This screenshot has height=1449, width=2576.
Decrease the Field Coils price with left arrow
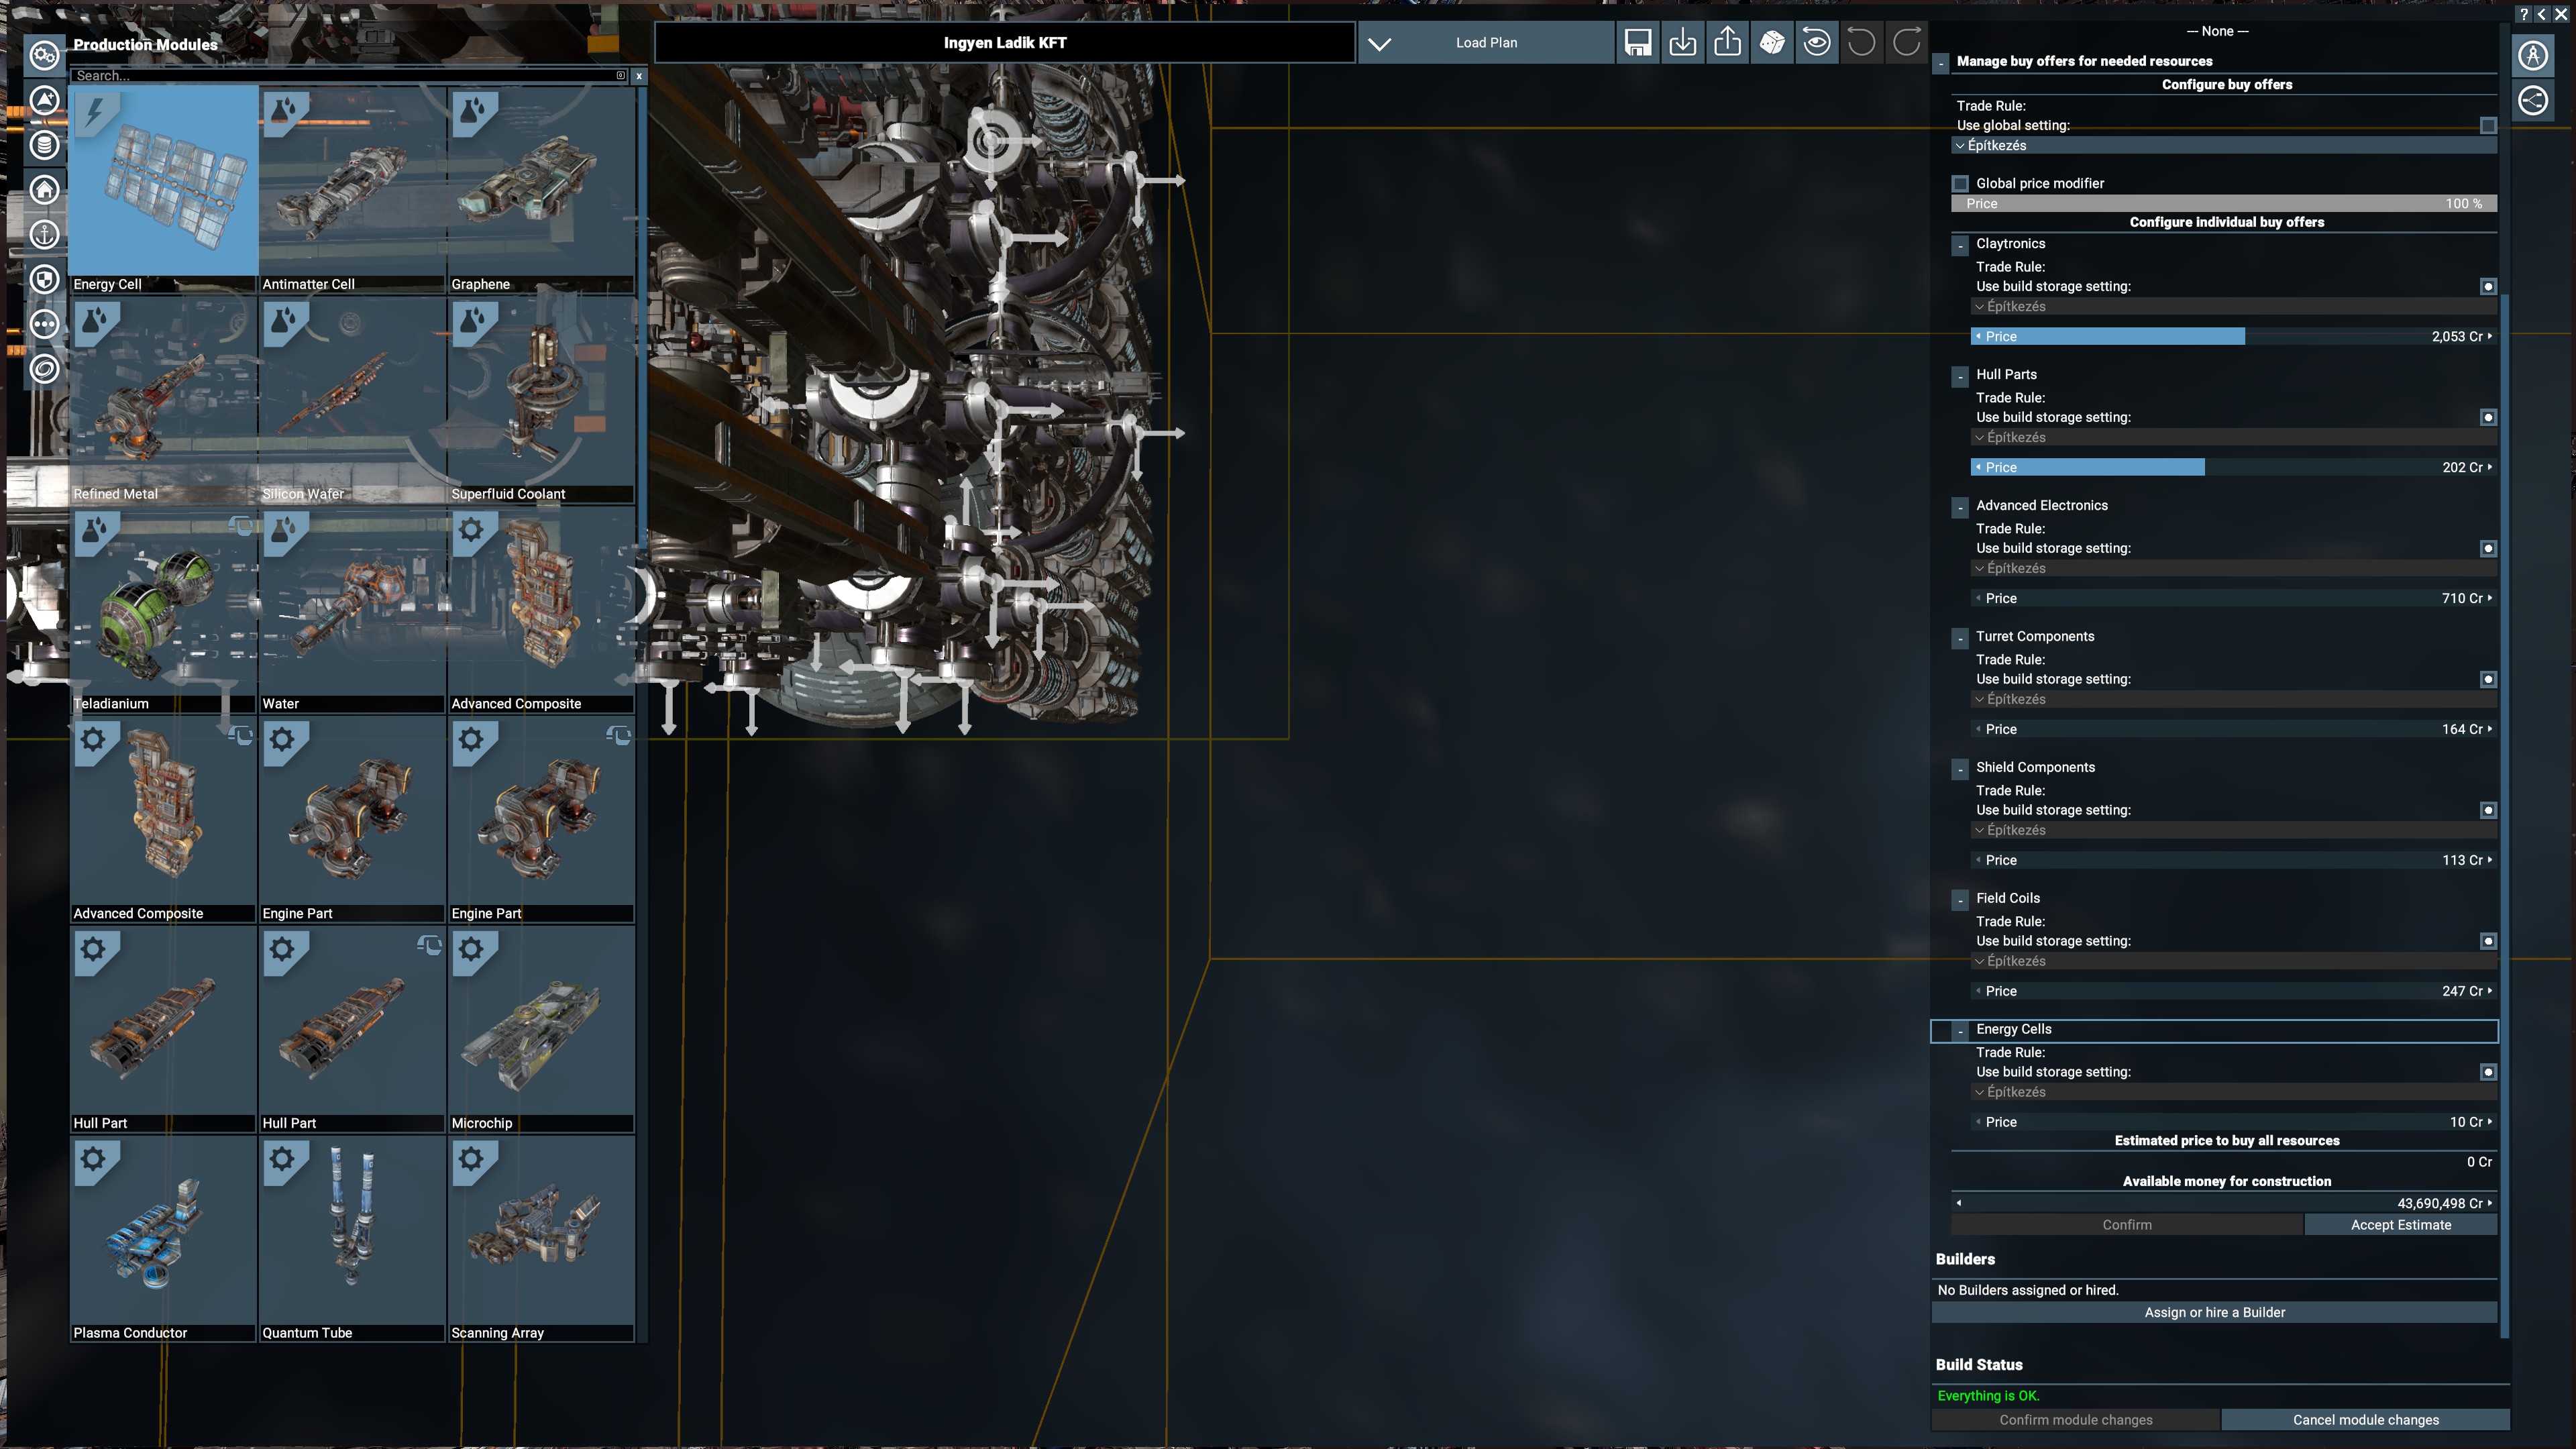click(1978, 991)
